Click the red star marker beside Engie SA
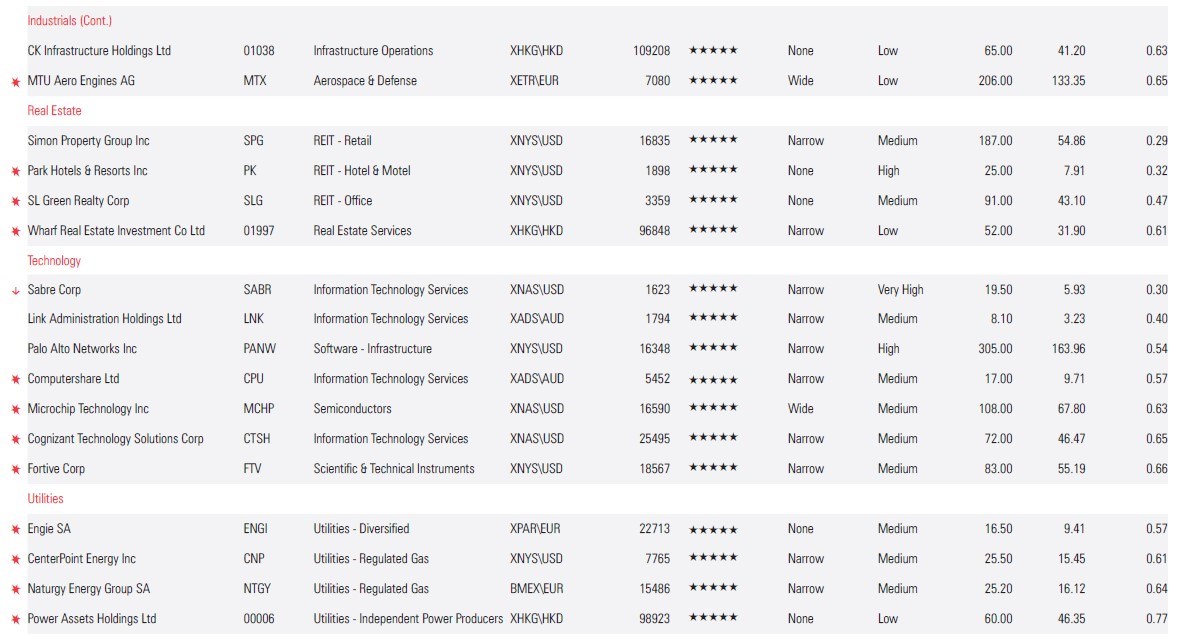This screenshot has height=639, width=1177. (x=15, y=530)
